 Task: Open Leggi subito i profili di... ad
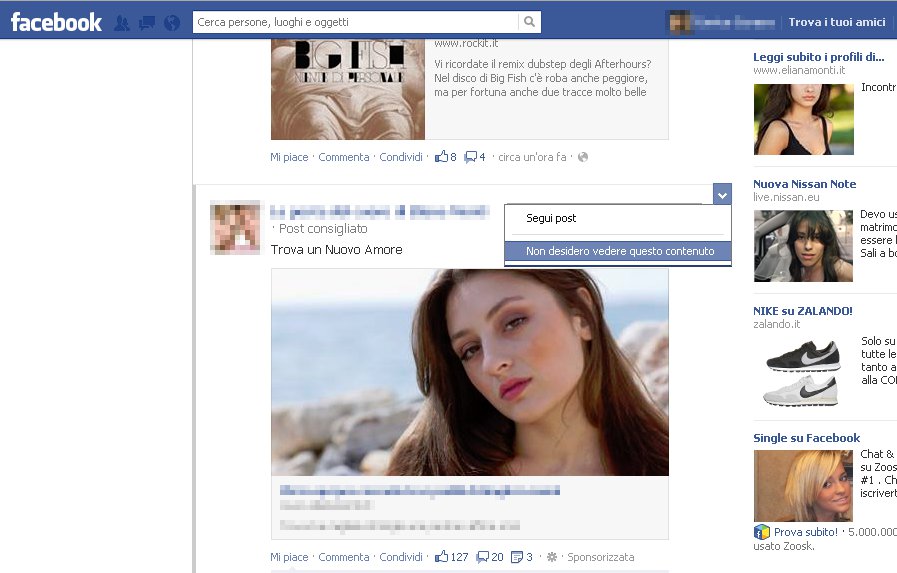click(x=819, y=57)
